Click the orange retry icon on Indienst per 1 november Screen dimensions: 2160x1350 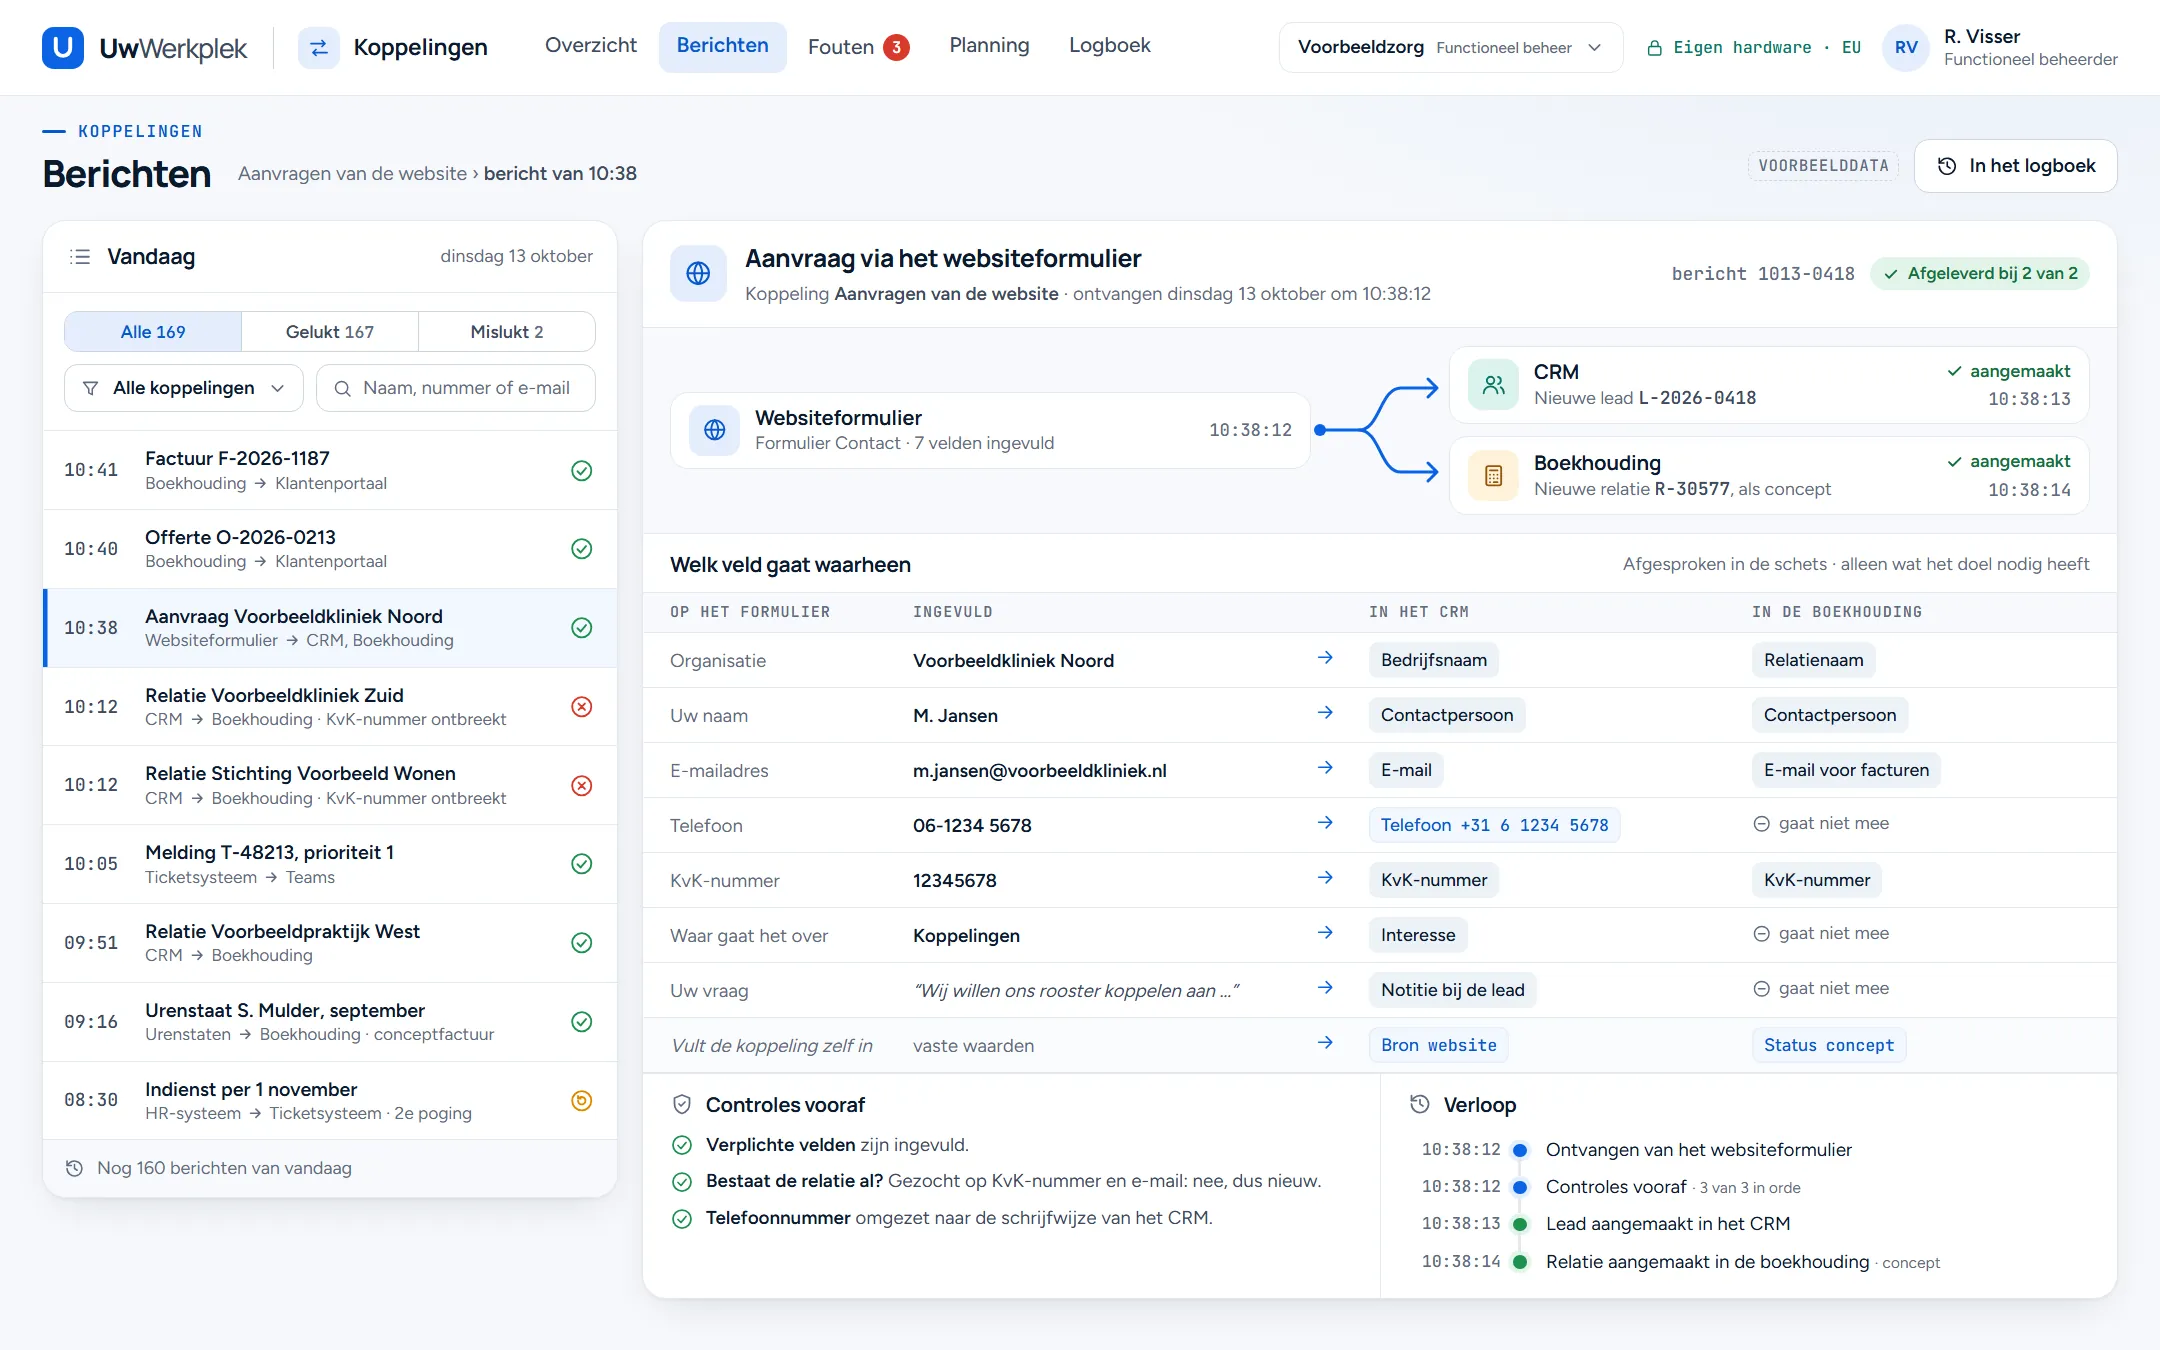581,1100
